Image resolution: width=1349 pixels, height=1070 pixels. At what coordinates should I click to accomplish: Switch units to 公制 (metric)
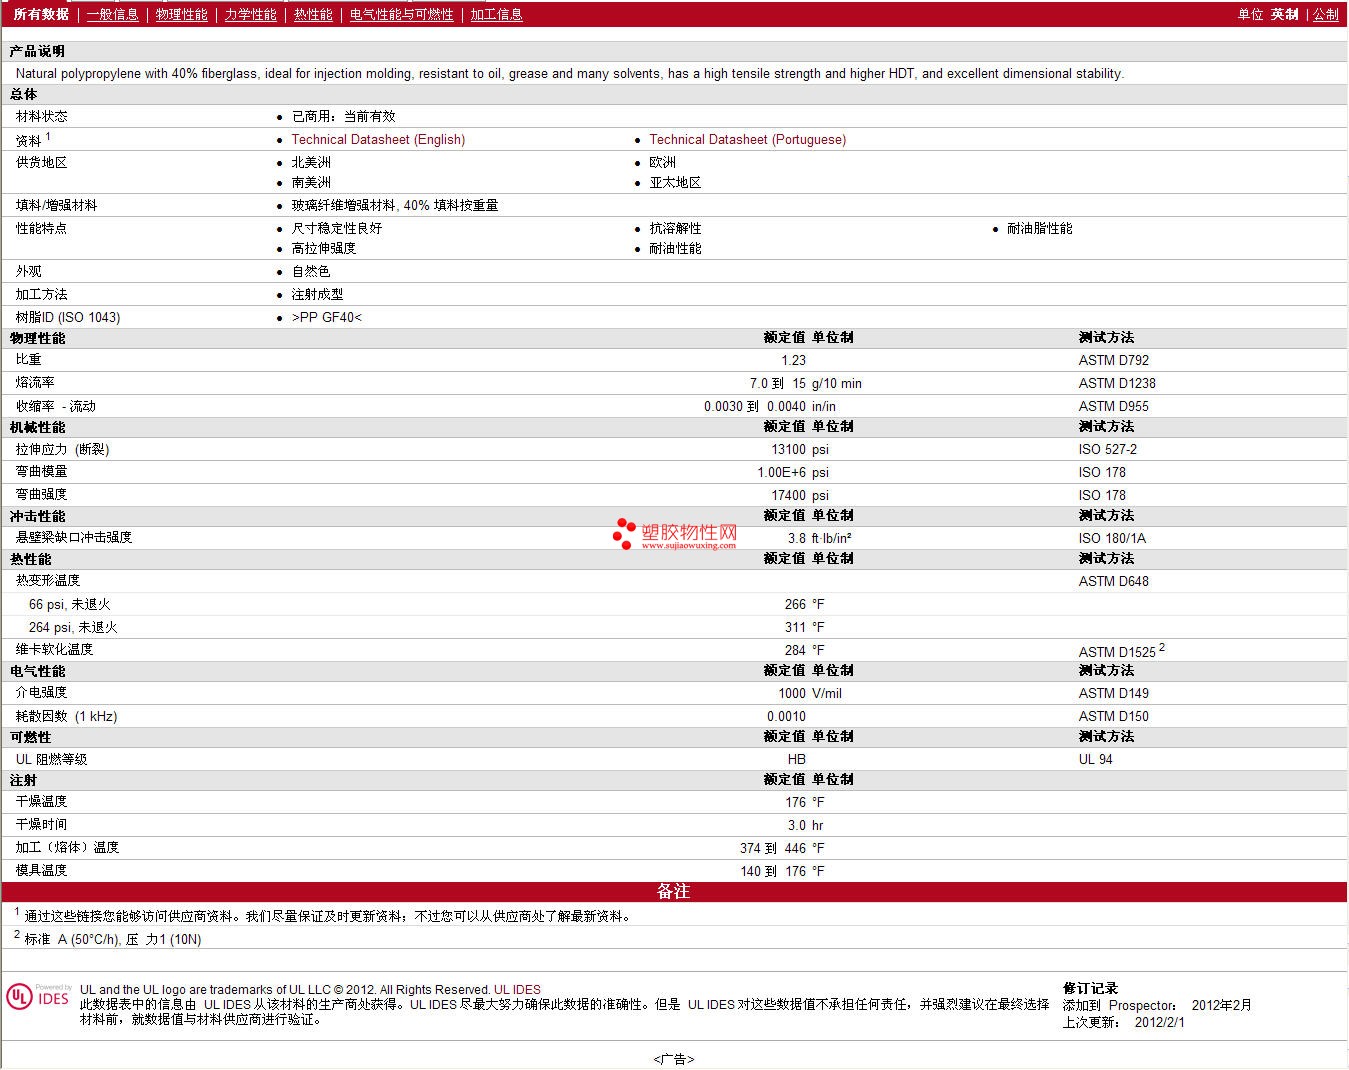[x=1325, y=14]
